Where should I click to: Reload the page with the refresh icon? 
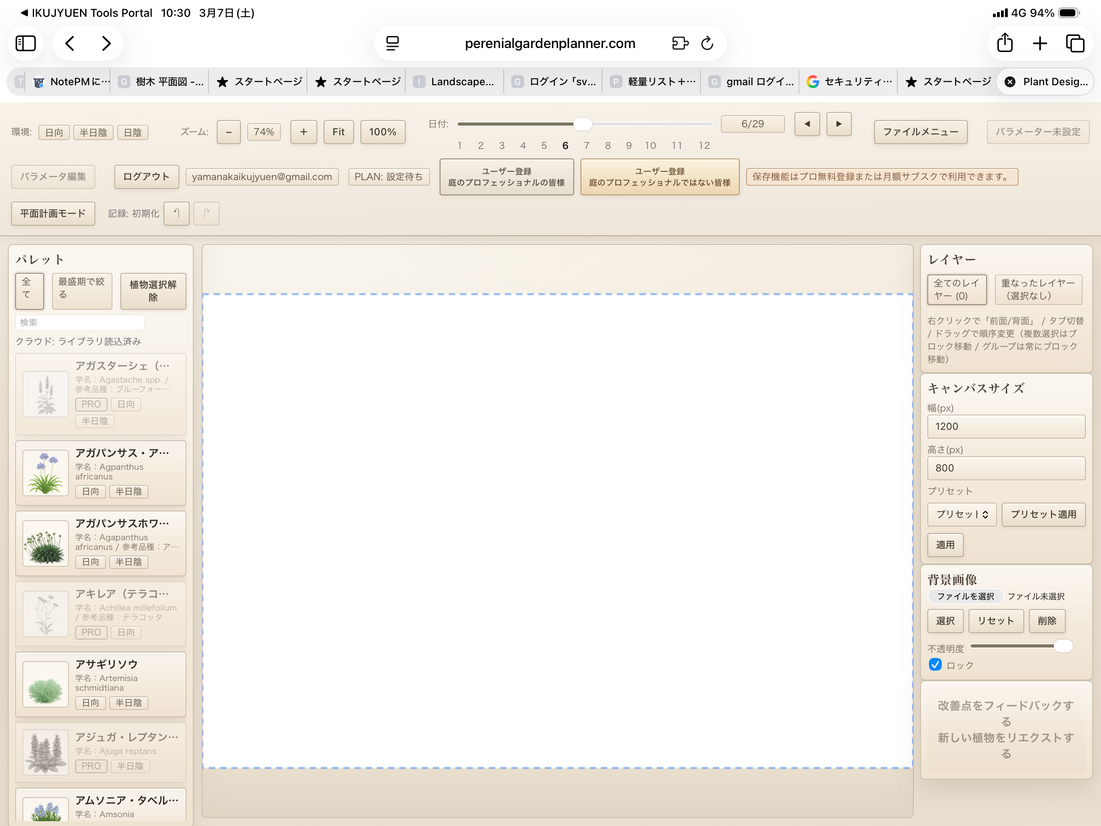707,43
